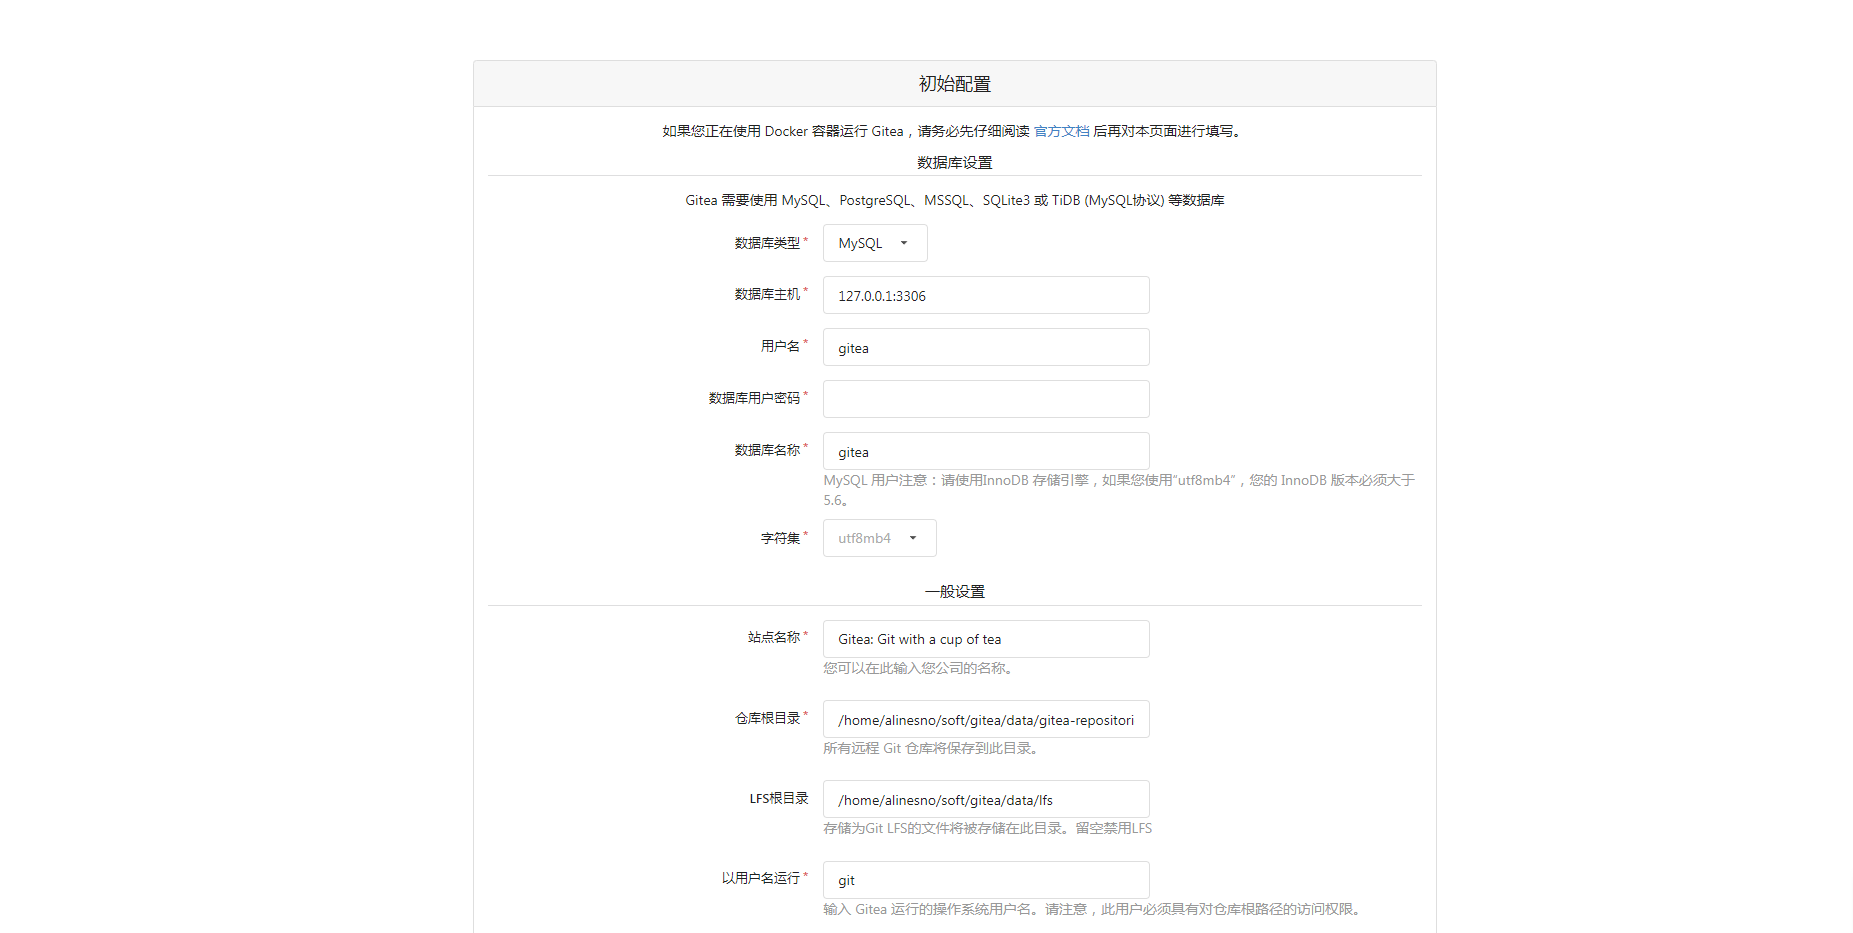Expand the 字符集 utf8mb4 dropdown
Screen dimensions: 1853x933
[879, 538]
